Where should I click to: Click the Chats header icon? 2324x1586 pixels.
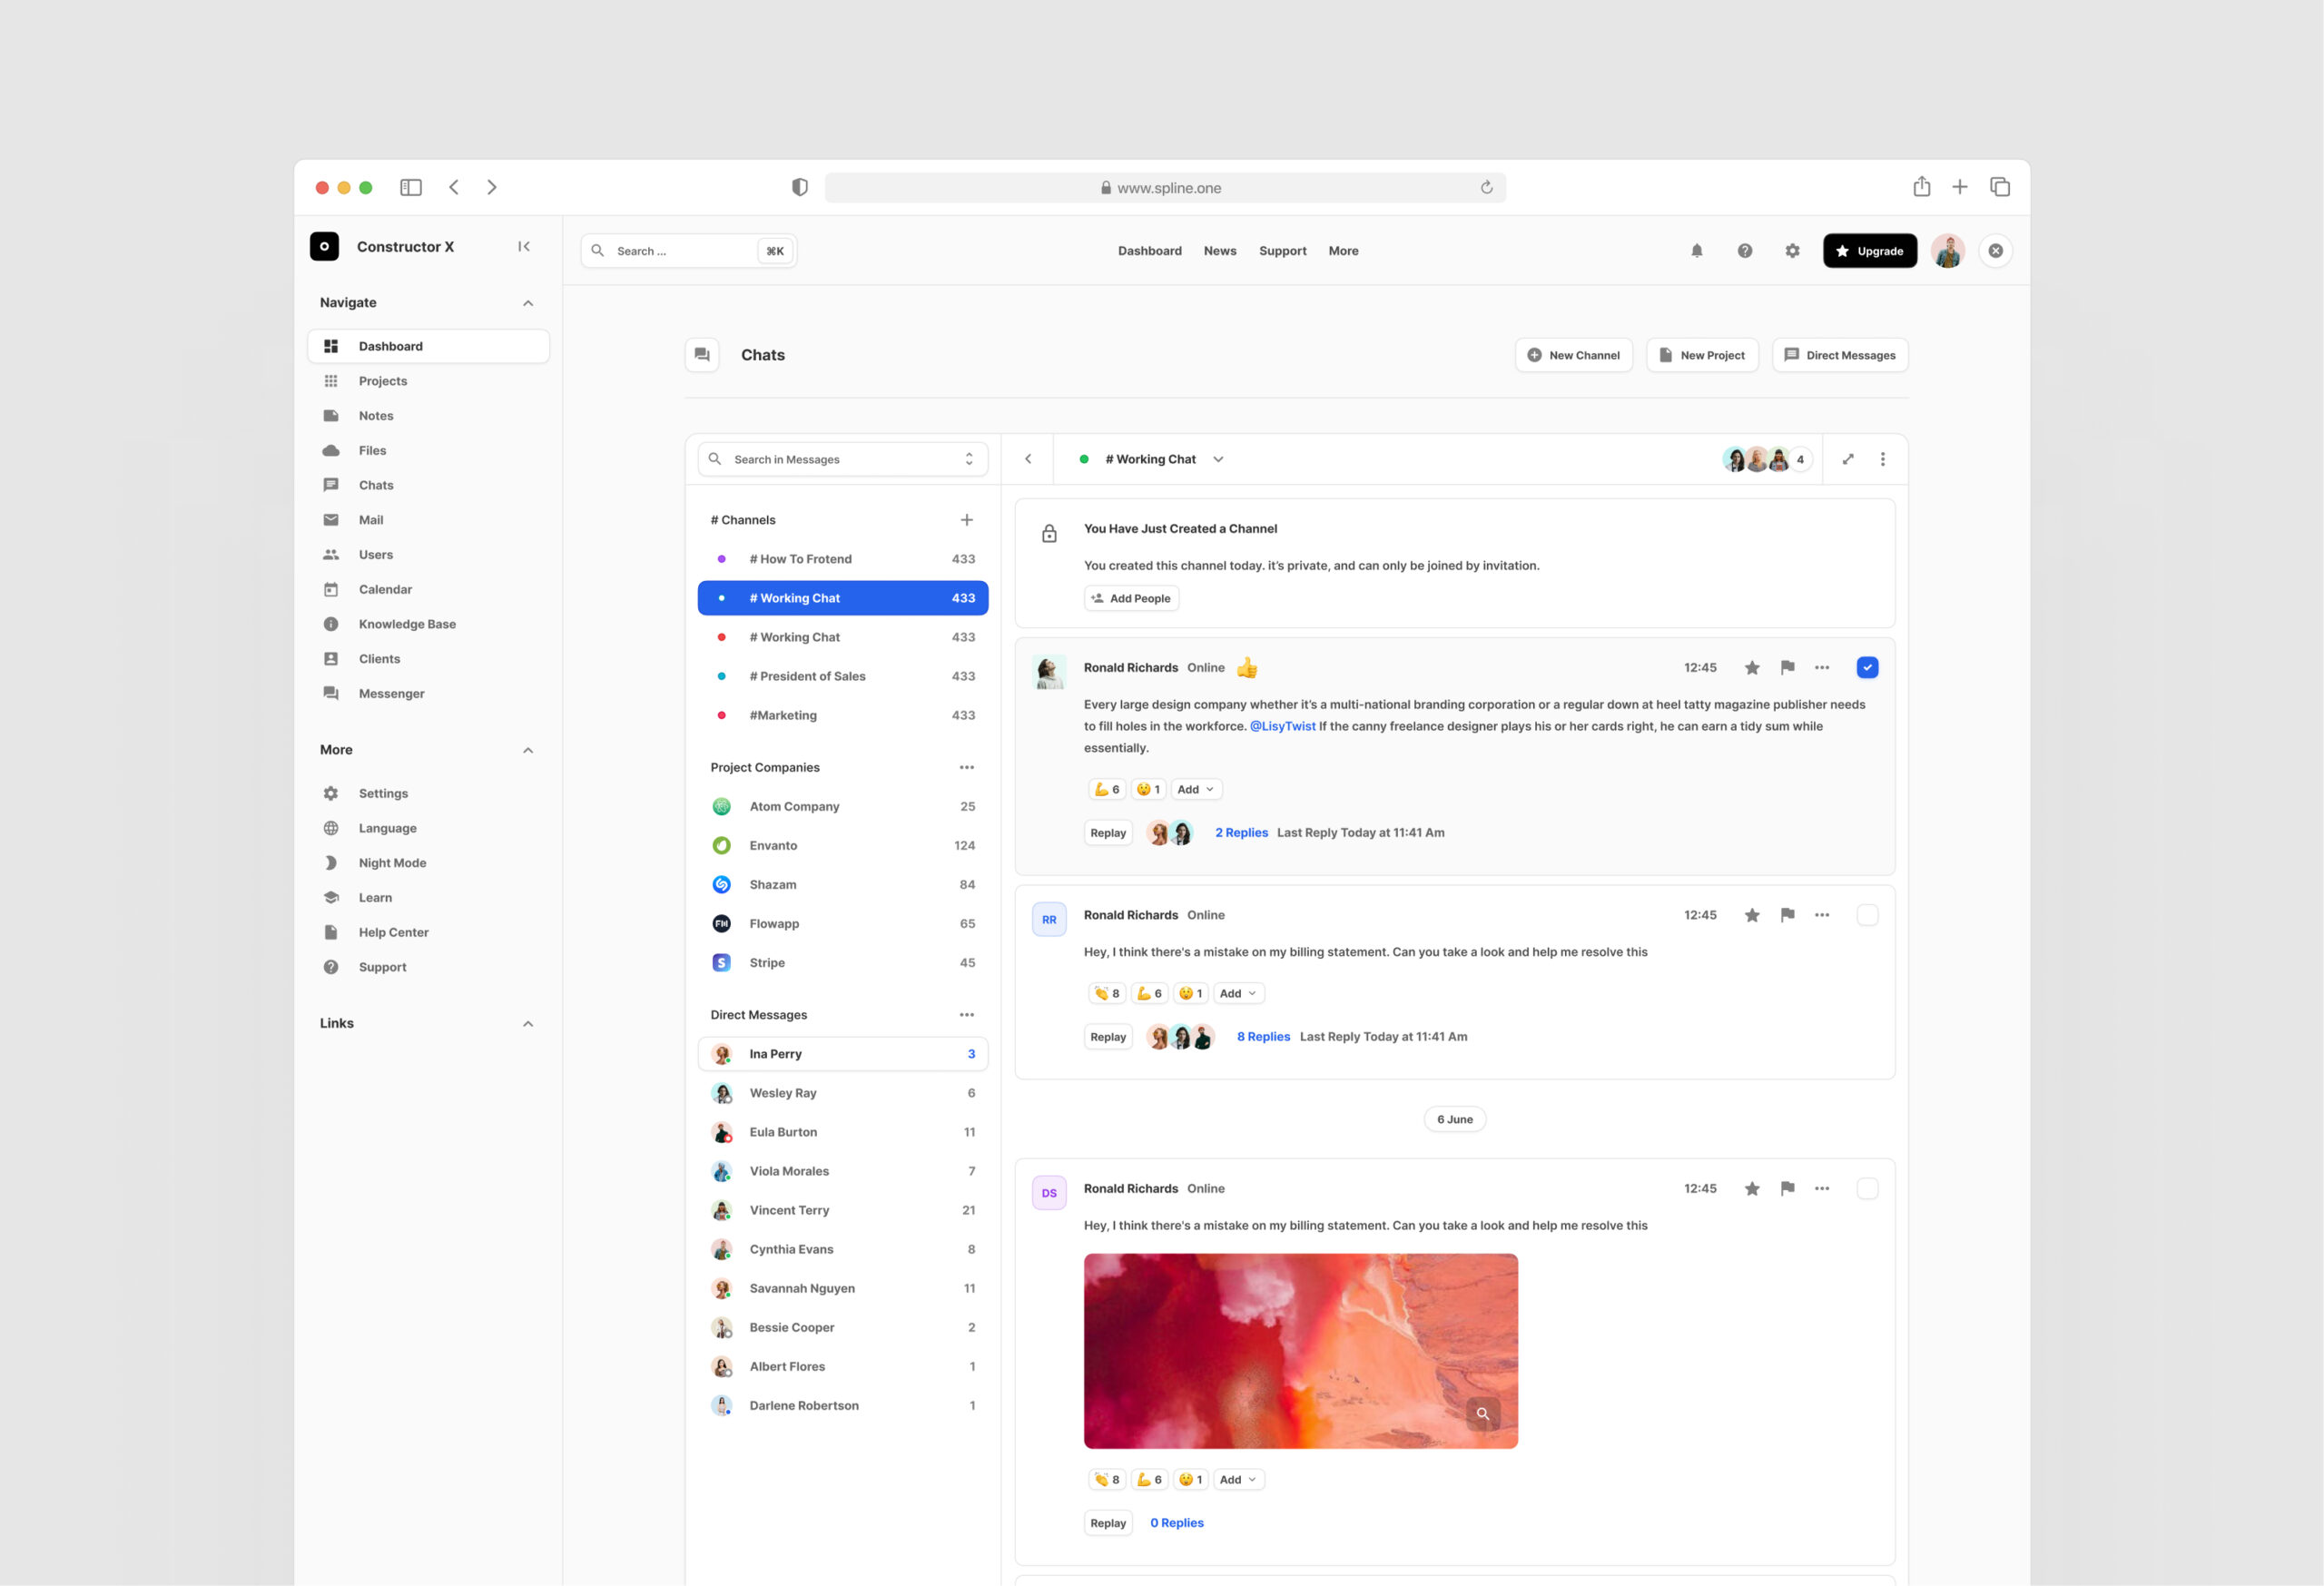[702, 355]
